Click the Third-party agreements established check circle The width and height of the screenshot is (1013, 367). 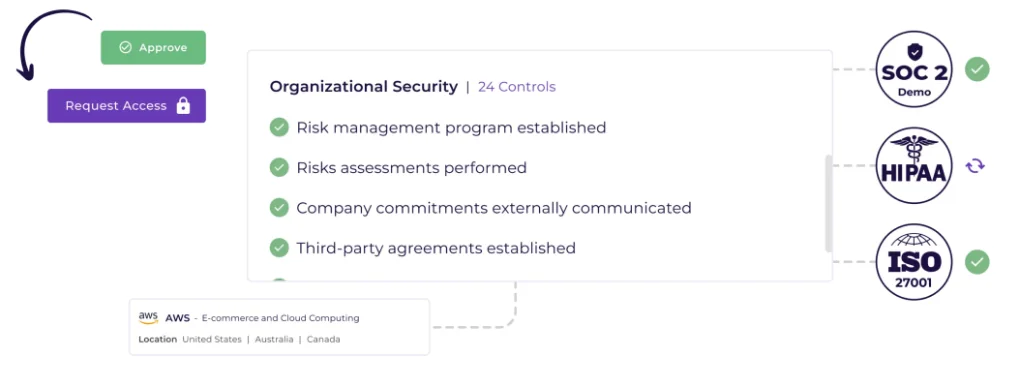[x=279, y=247]
